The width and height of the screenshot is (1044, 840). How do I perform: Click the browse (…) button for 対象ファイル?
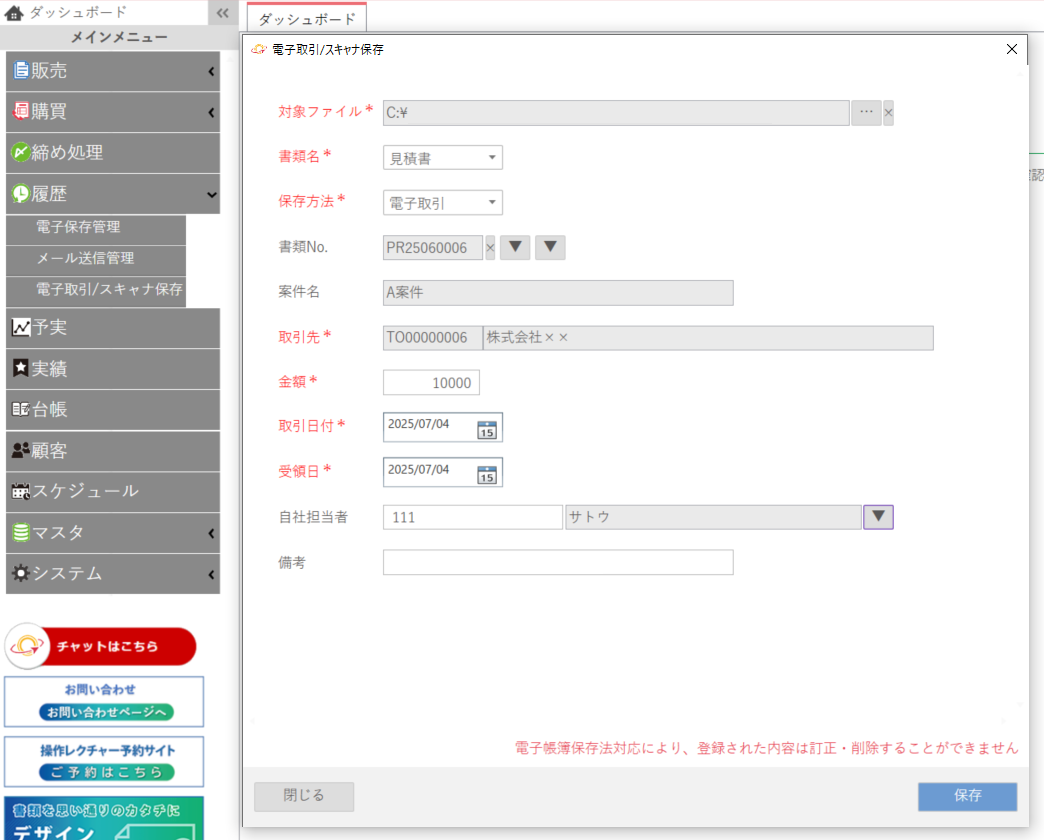(x=866, y=113)
